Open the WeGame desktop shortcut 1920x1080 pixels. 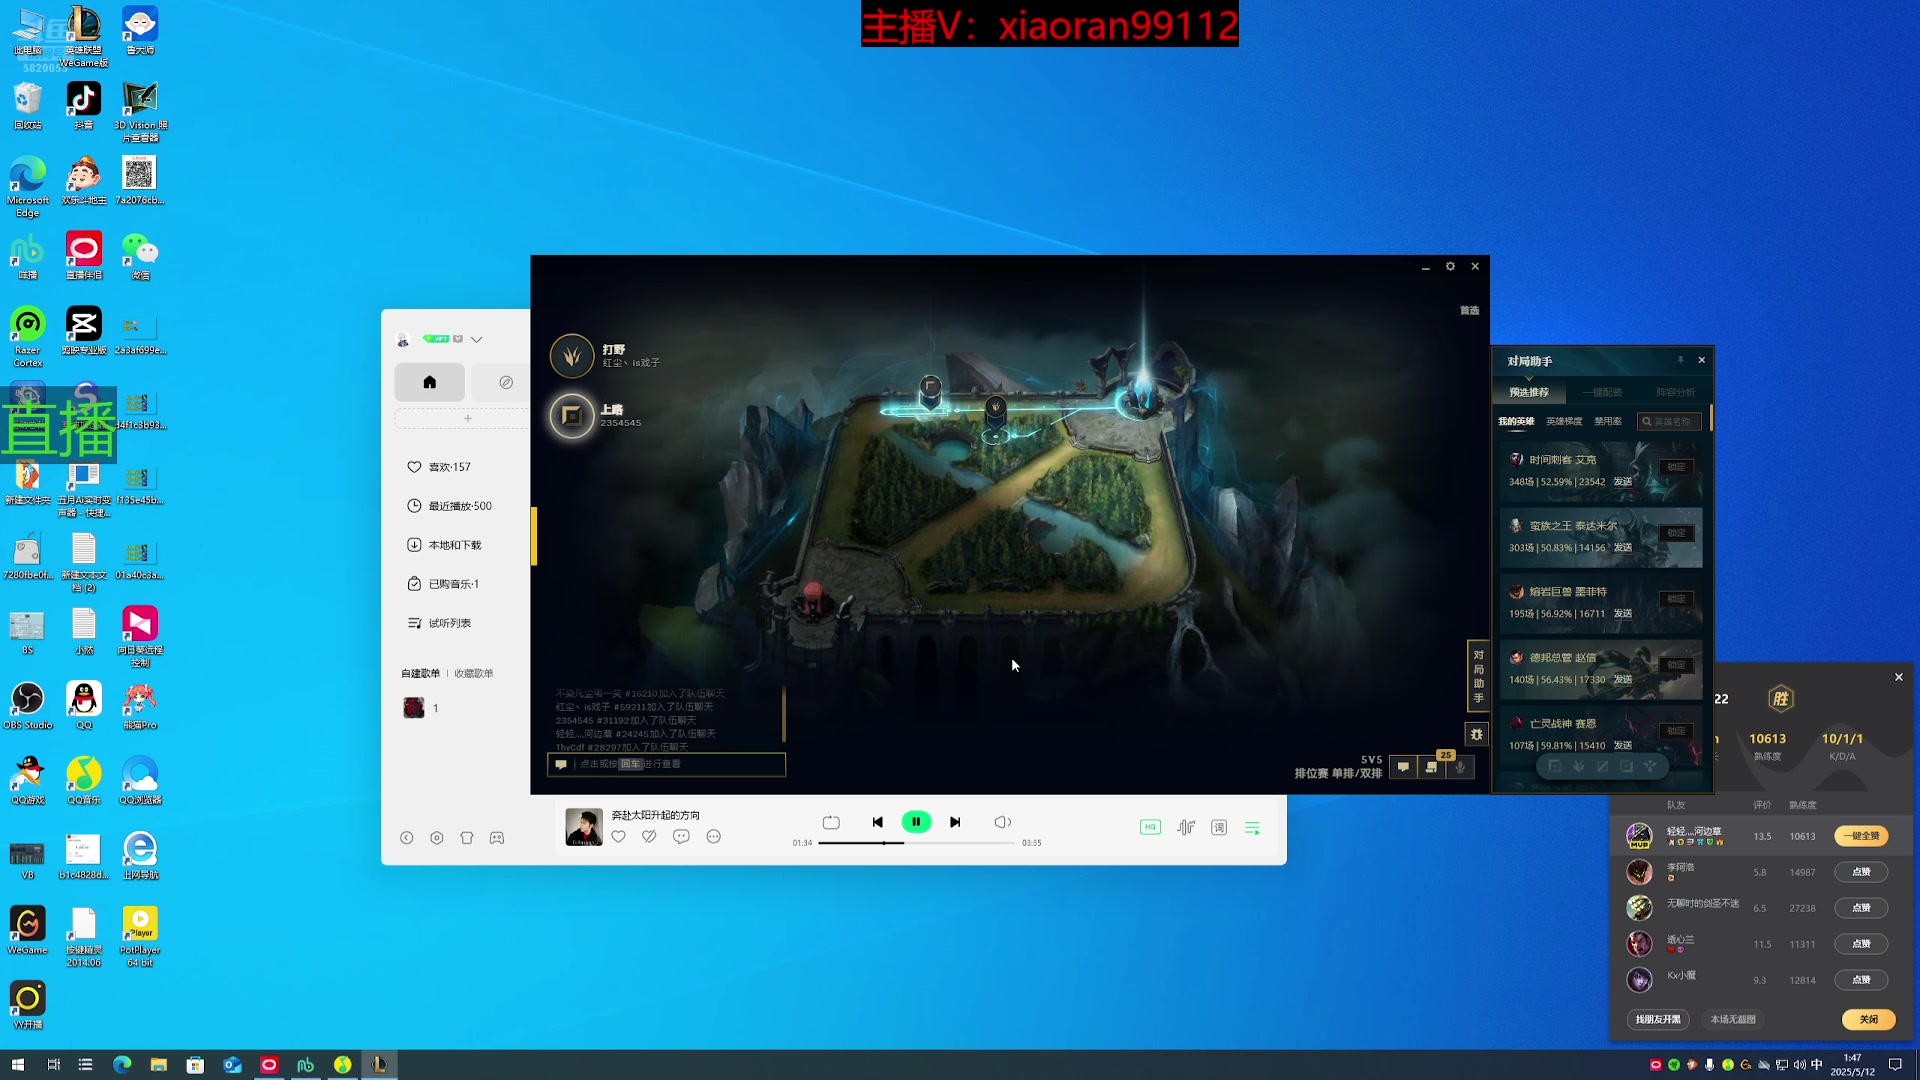click(28, 930)
